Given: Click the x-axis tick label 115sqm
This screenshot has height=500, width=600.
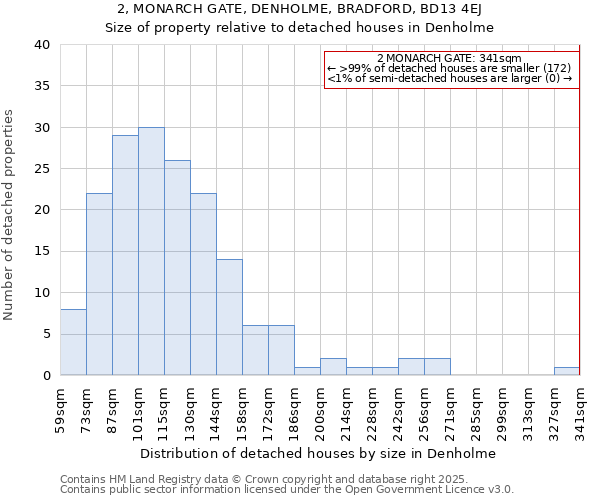Looking at the screenshot, I should [164, 414].
